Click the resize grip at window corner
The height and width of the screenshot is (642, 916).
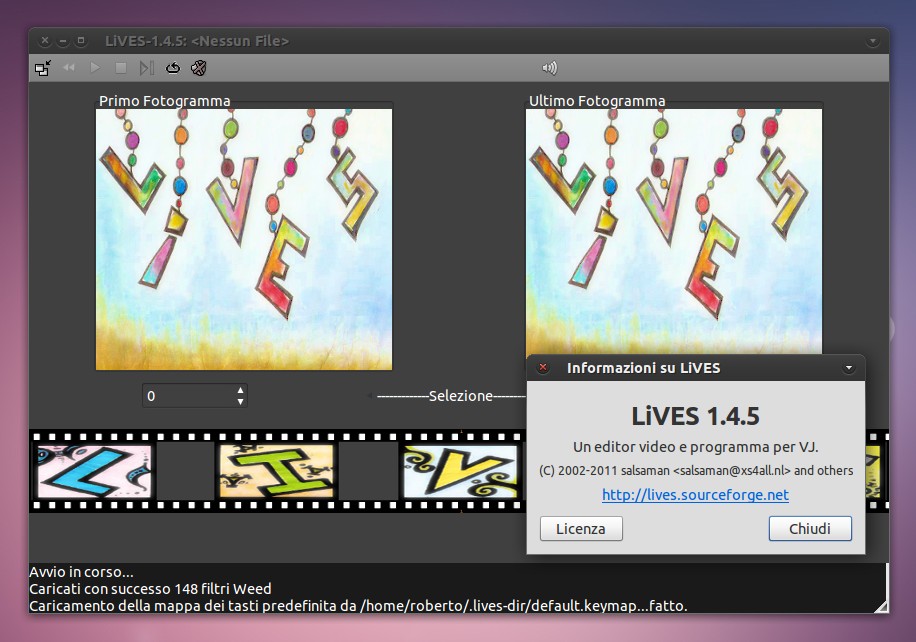pos(881,606)
